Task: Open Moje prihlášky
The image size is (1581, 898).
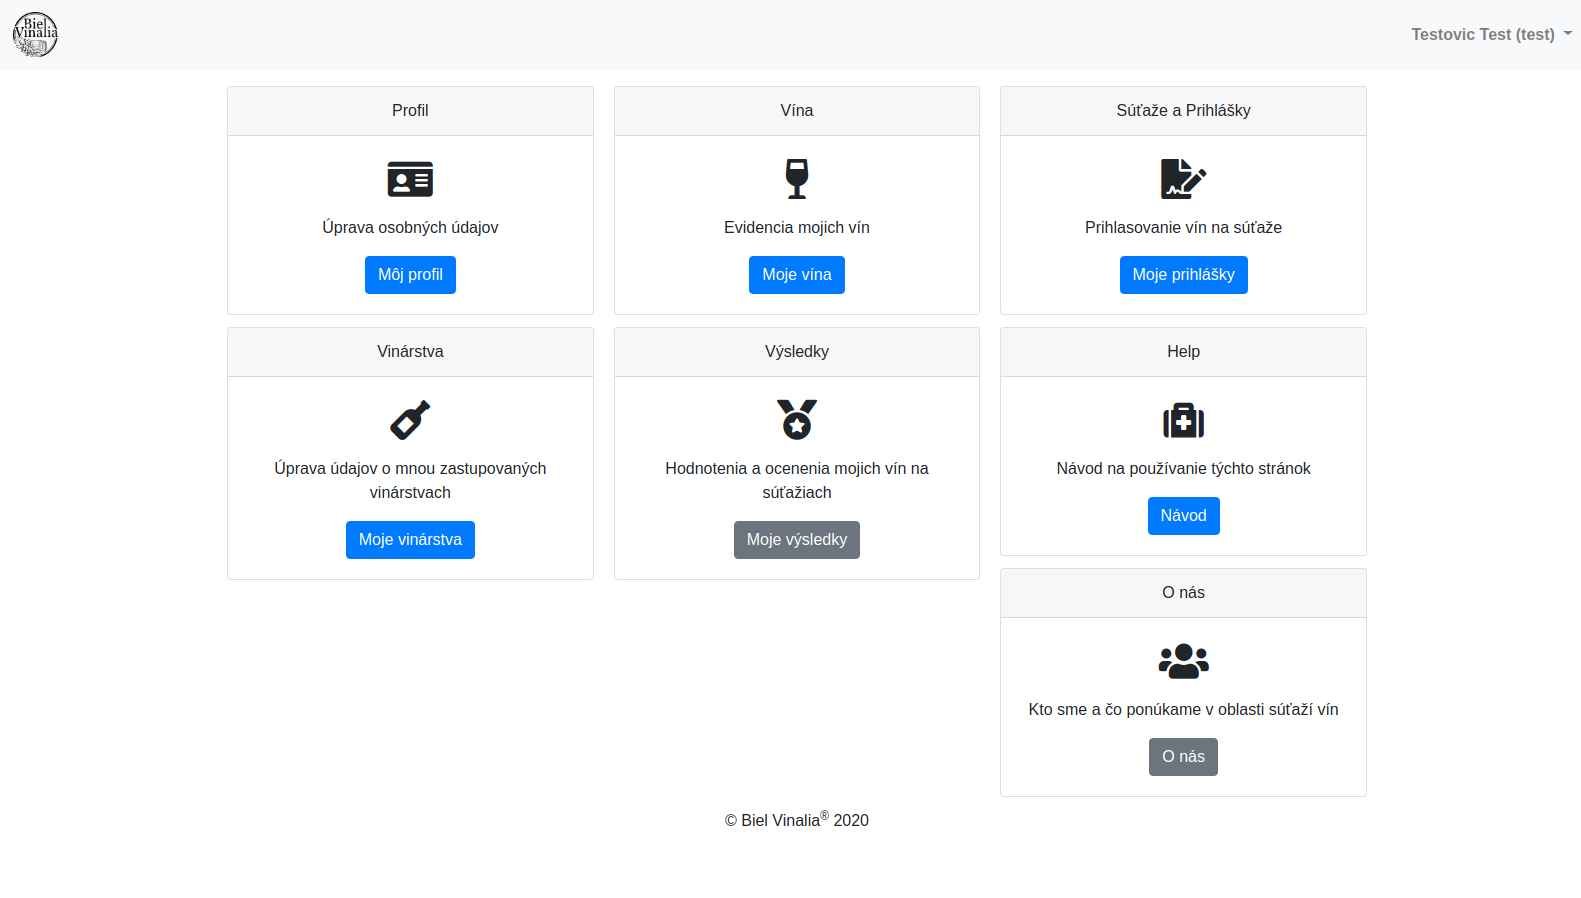Action: click(x=1184, y=275)
